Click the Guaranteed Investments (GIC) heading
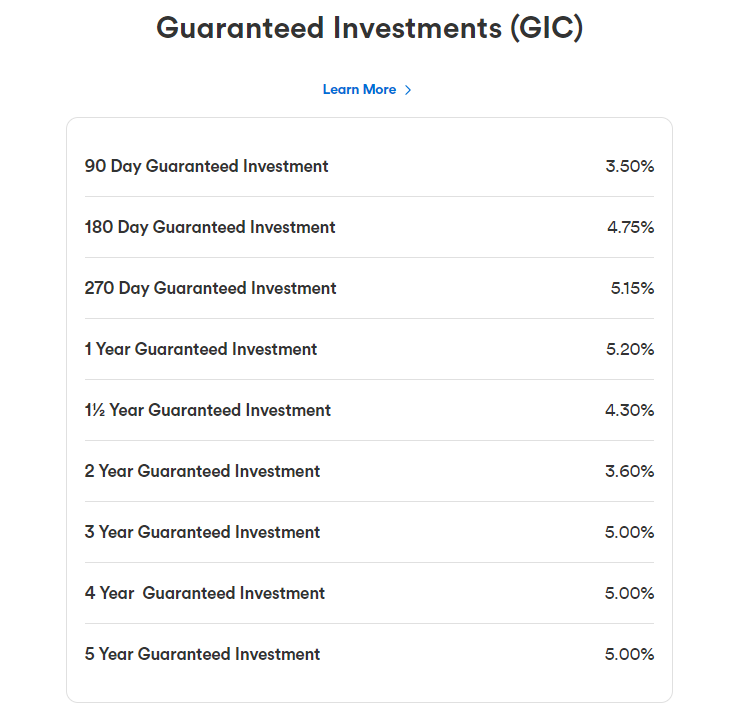Screen dimensions: 733x713 (369, 28)
